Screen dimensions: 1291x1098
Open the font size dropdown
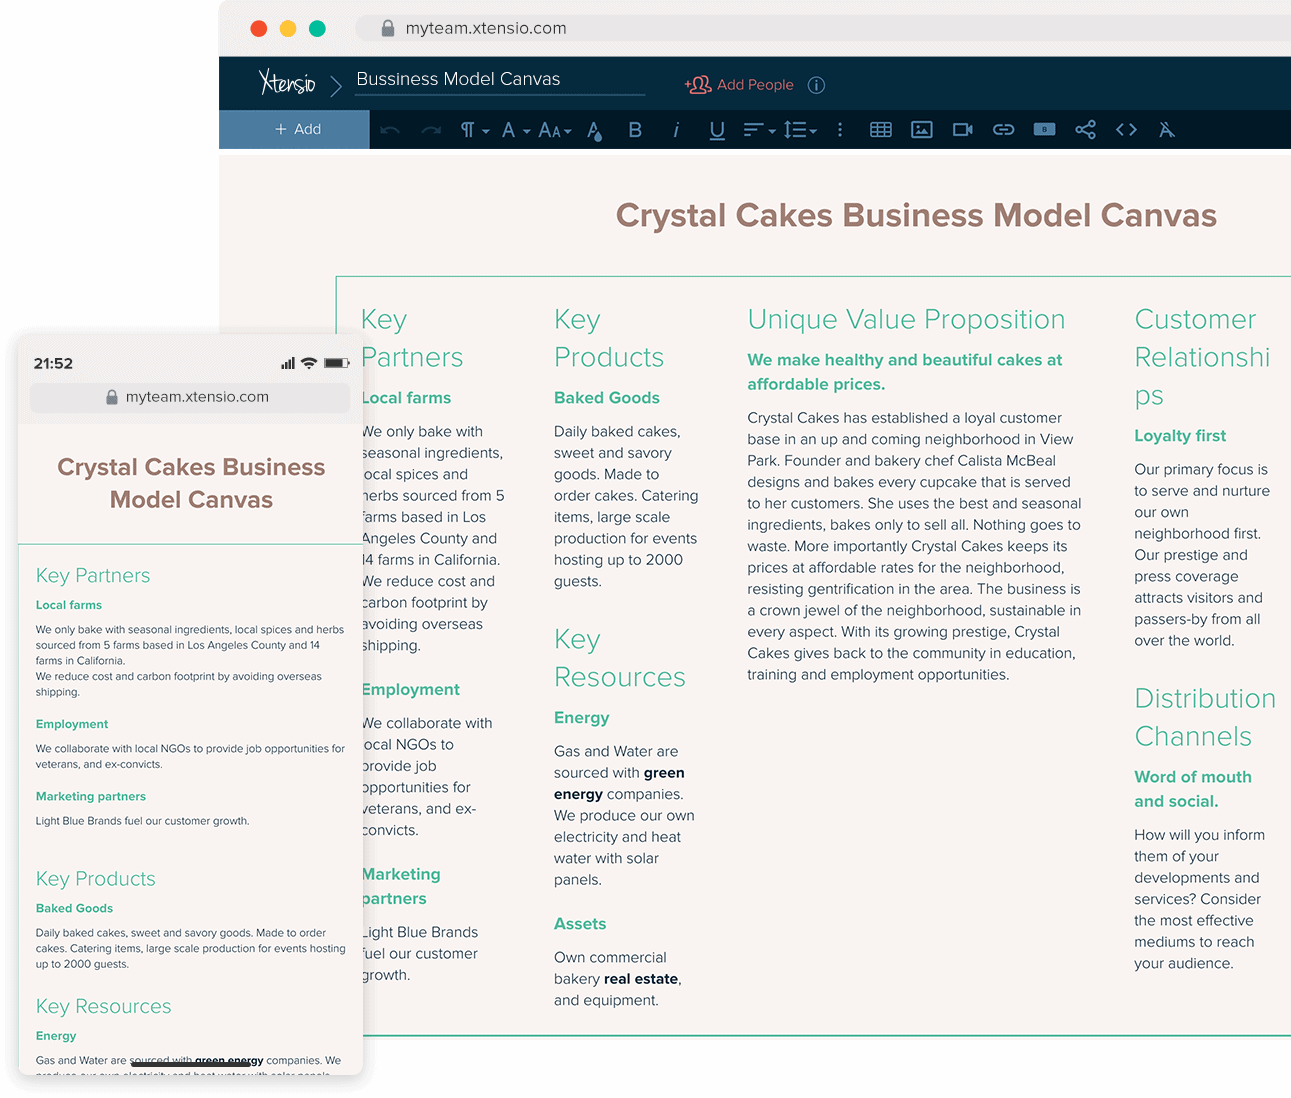(553, 129)
